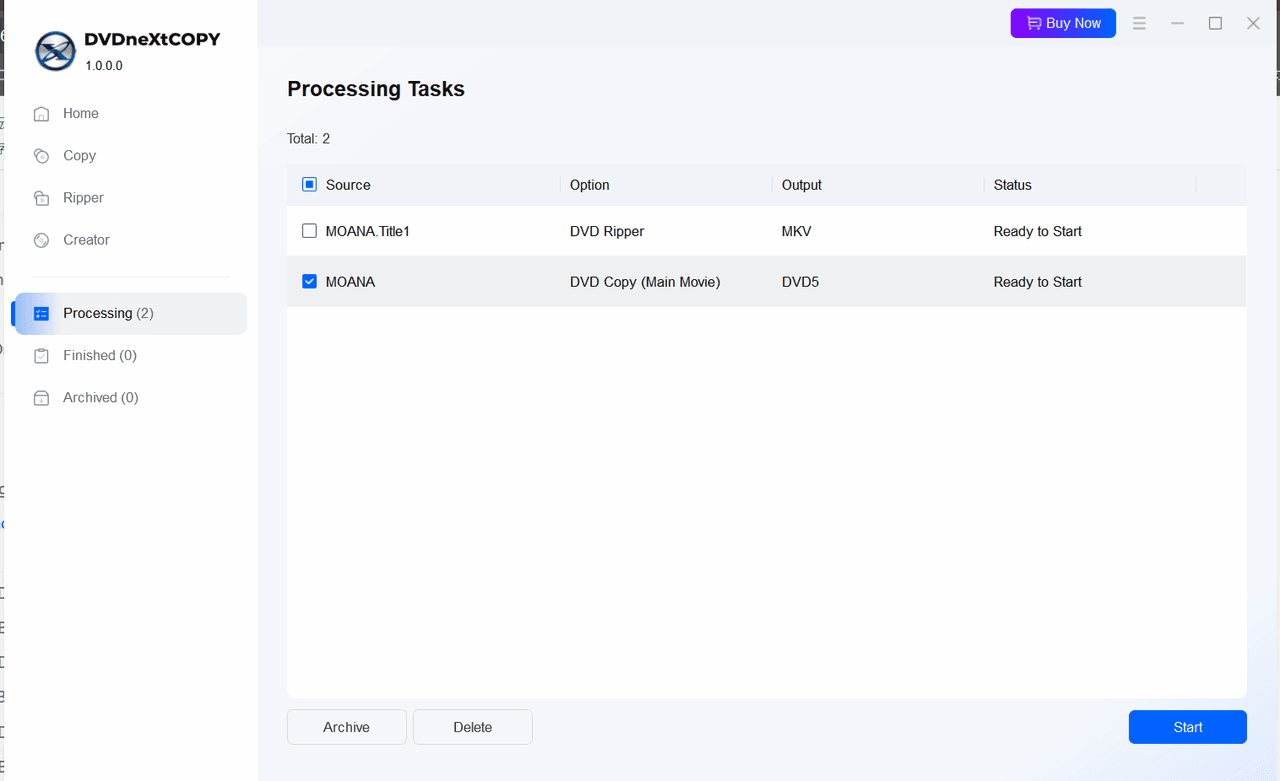Start the selected processing tasks

point(1188,727)
